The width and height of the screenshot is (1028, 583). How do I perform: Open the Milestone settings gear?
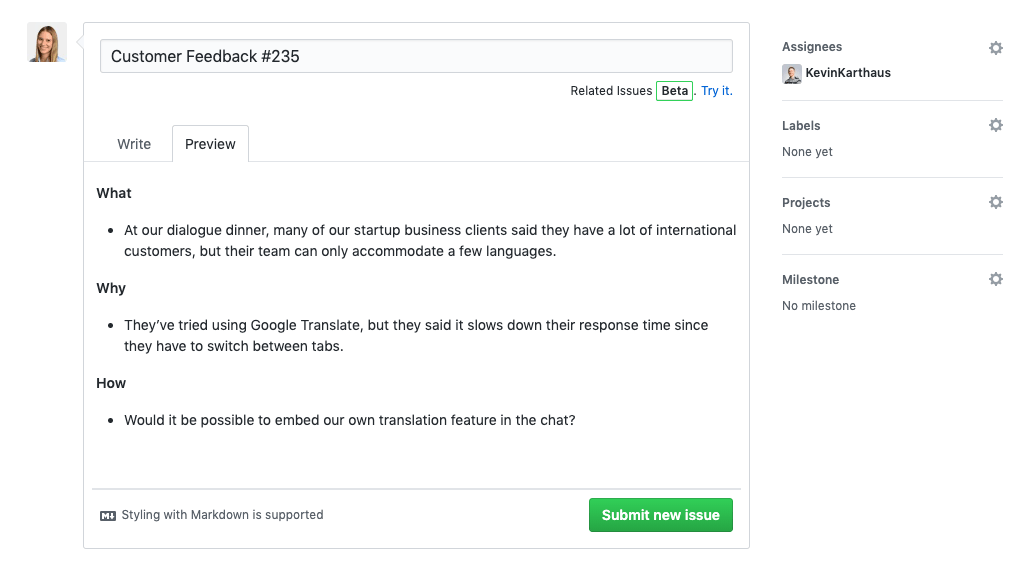click(996, 279)
